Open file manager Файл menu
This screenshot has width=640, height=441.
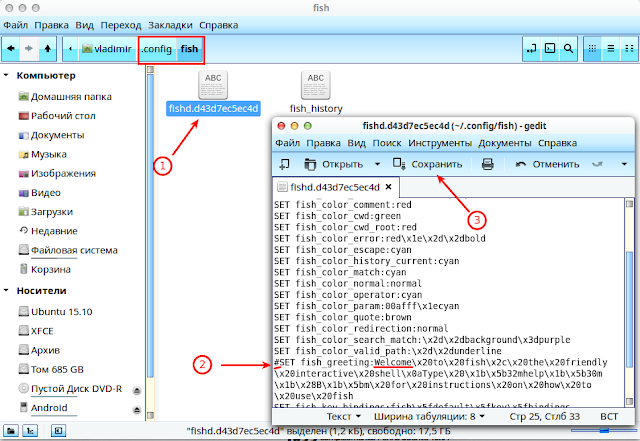(16, 25)
